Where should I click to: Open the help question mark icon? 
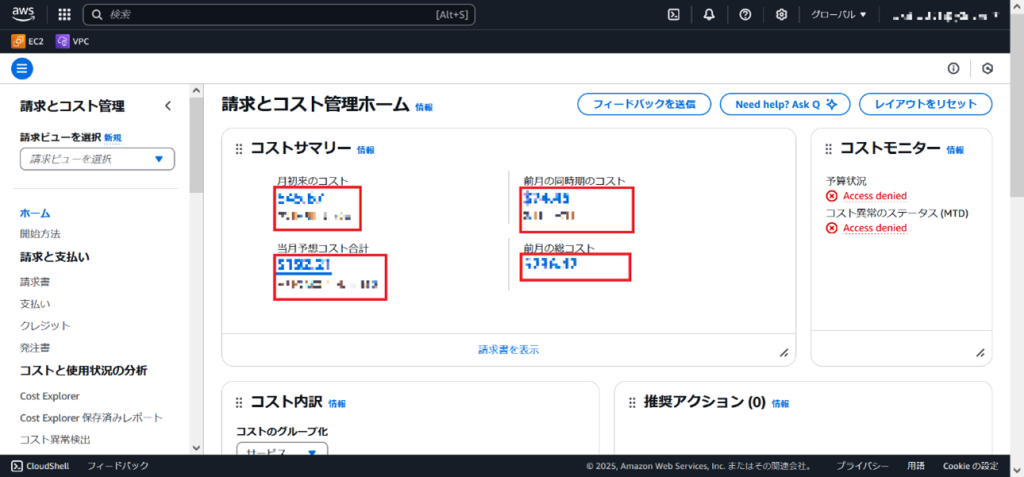click(745, 15)
